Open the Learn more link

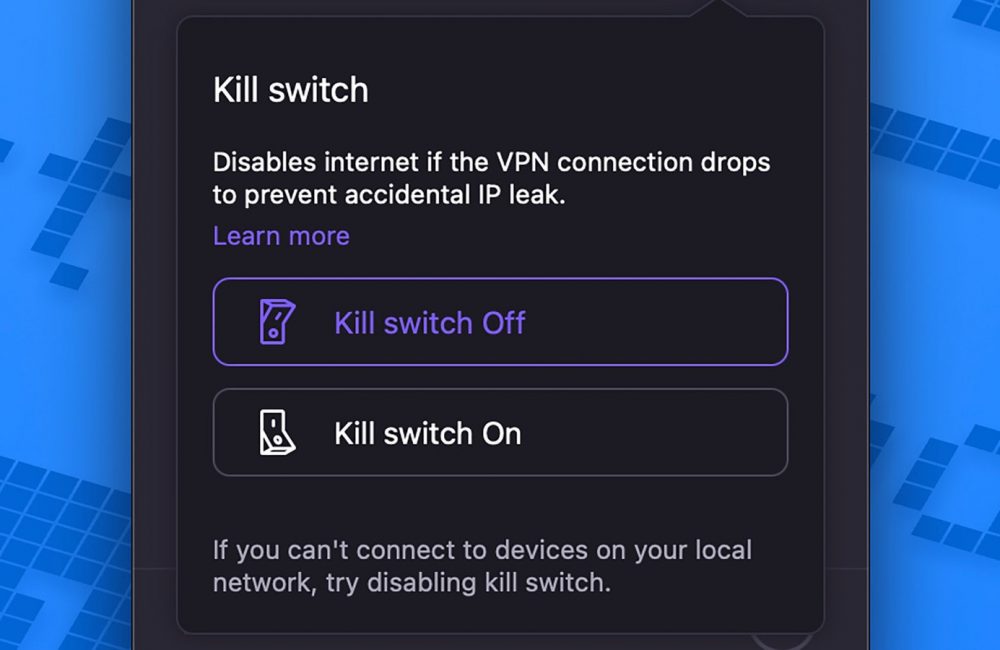coord(281,236)
